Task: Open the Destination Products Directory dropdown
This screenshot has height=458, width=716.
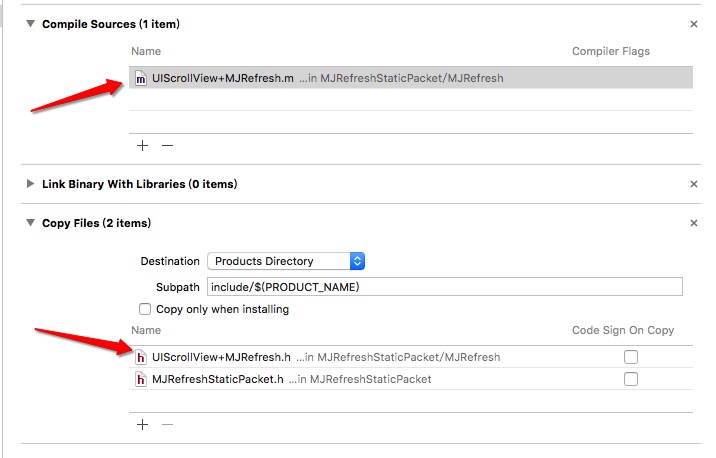Action: tap(286, 261)
